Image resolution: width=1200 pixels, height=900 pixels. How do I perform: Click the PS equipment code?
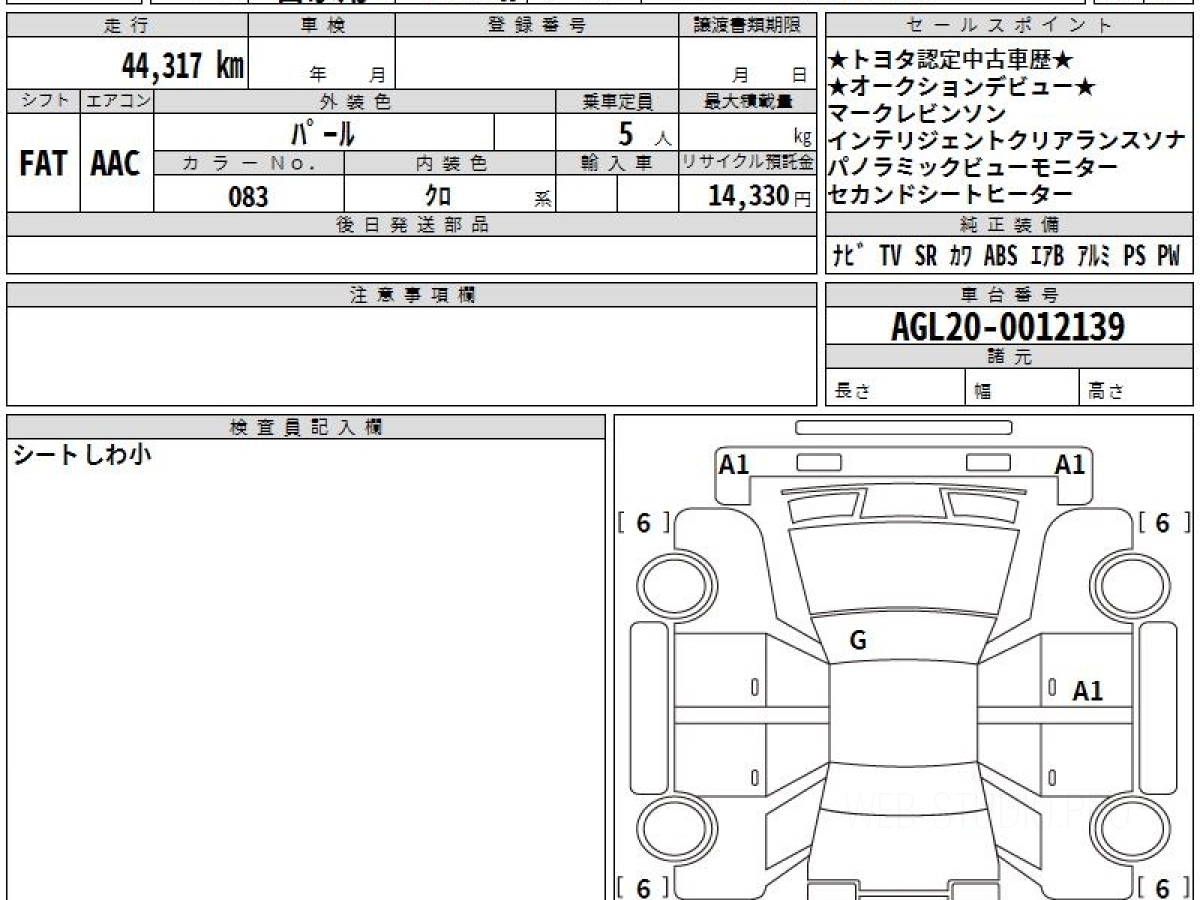click(1134, 256)
